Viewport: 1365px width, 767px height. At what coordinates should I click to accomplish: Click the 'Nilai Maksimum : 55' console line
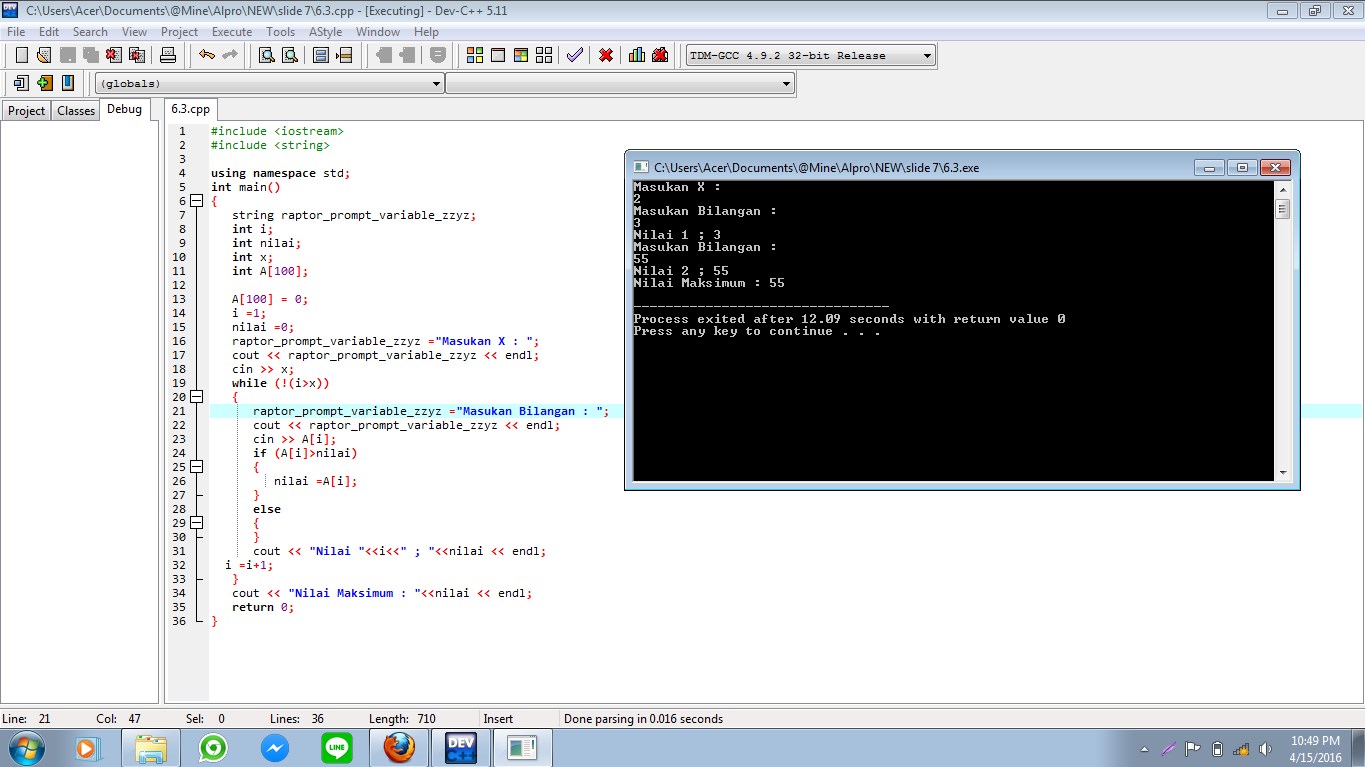click(x=709, y=283)
